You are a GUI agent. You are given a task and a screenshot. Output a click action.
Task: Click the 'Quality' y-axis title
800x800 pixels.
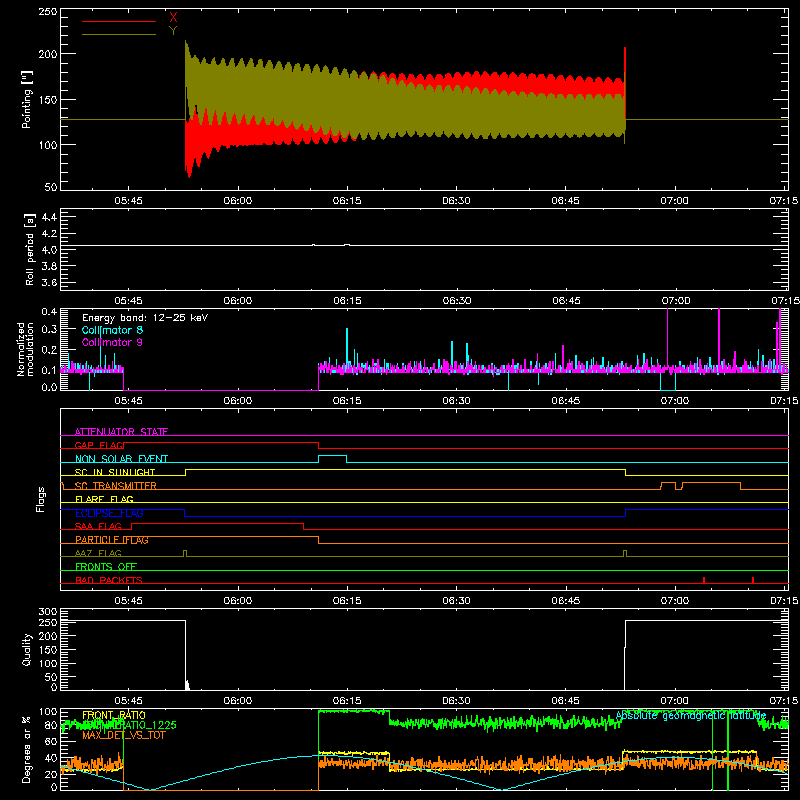27,649
